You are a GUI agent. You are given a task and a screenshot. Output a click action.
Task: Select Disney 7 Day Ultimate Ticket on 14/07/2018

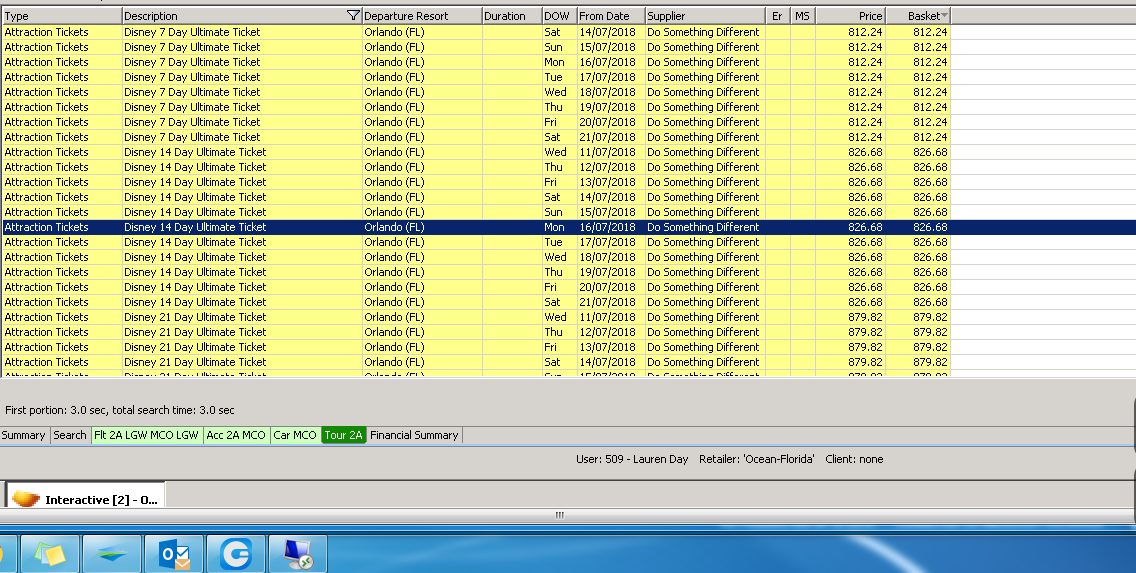pos(476,32)
